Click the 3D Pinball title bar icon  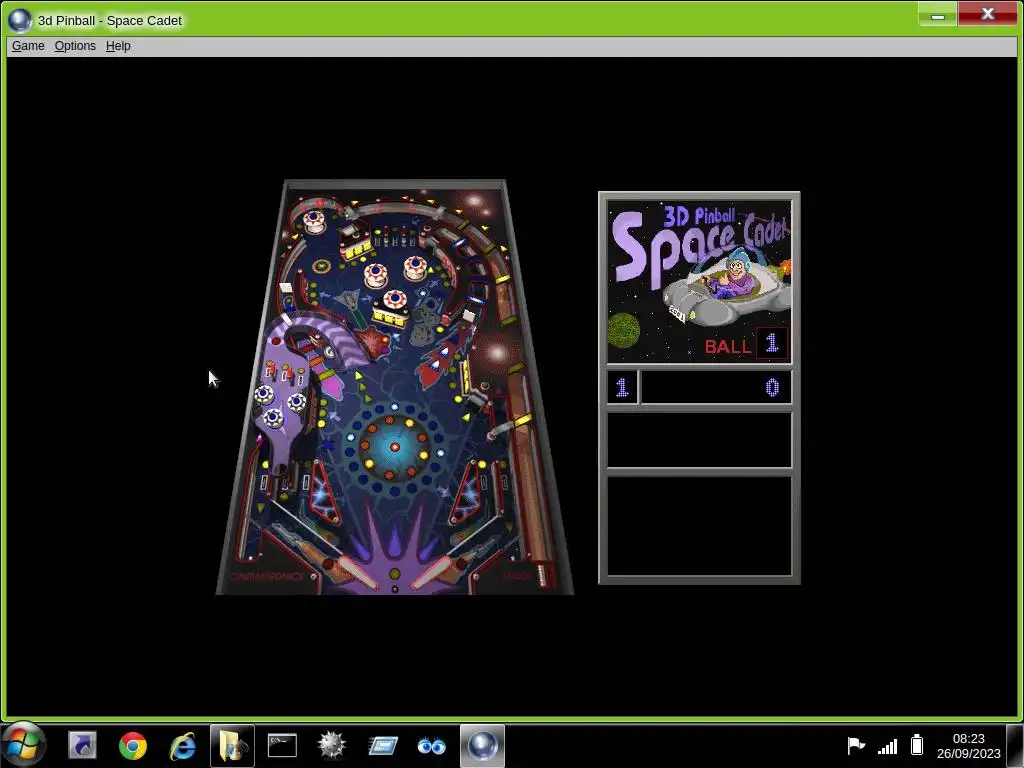(20, 20)
